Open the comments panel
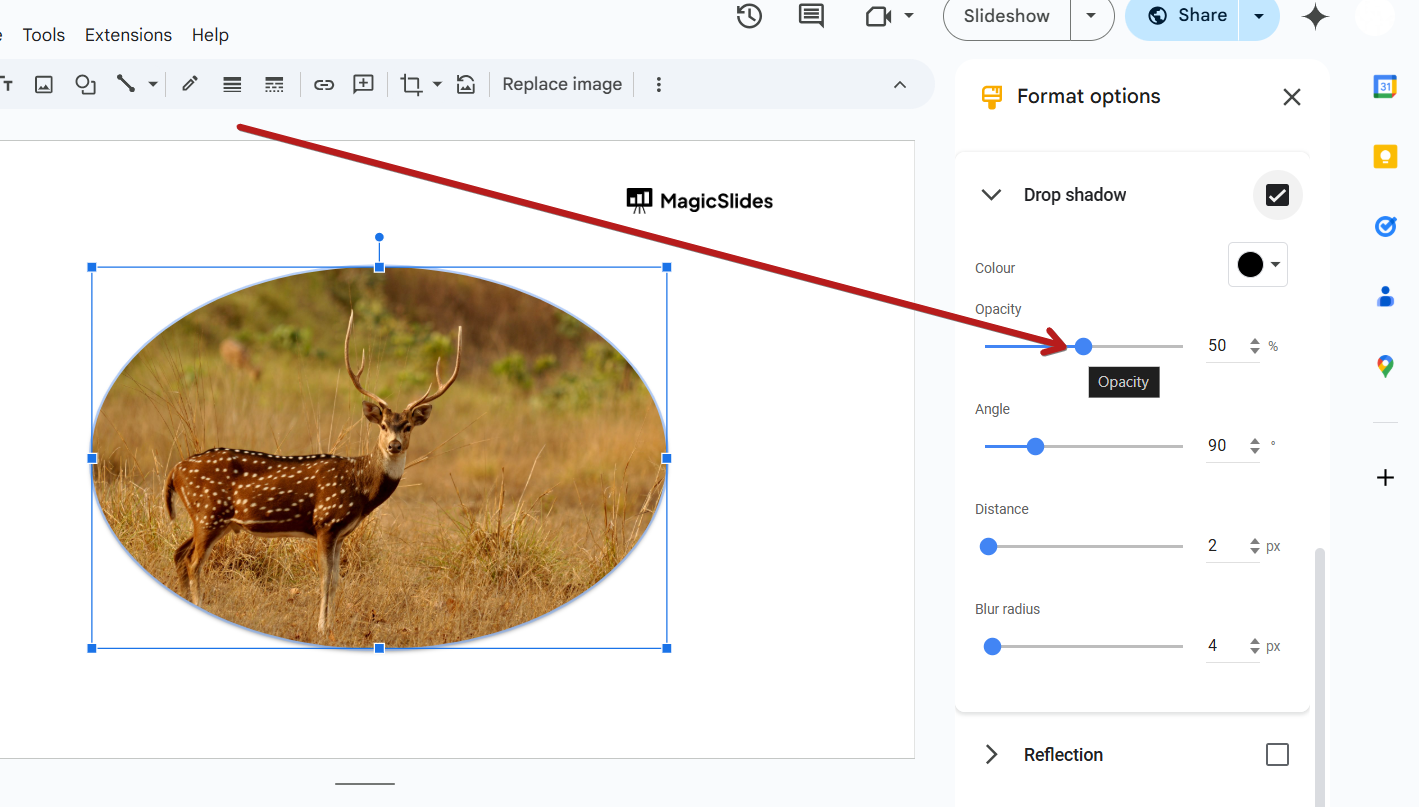1419x807 pixels. [809, 16]
